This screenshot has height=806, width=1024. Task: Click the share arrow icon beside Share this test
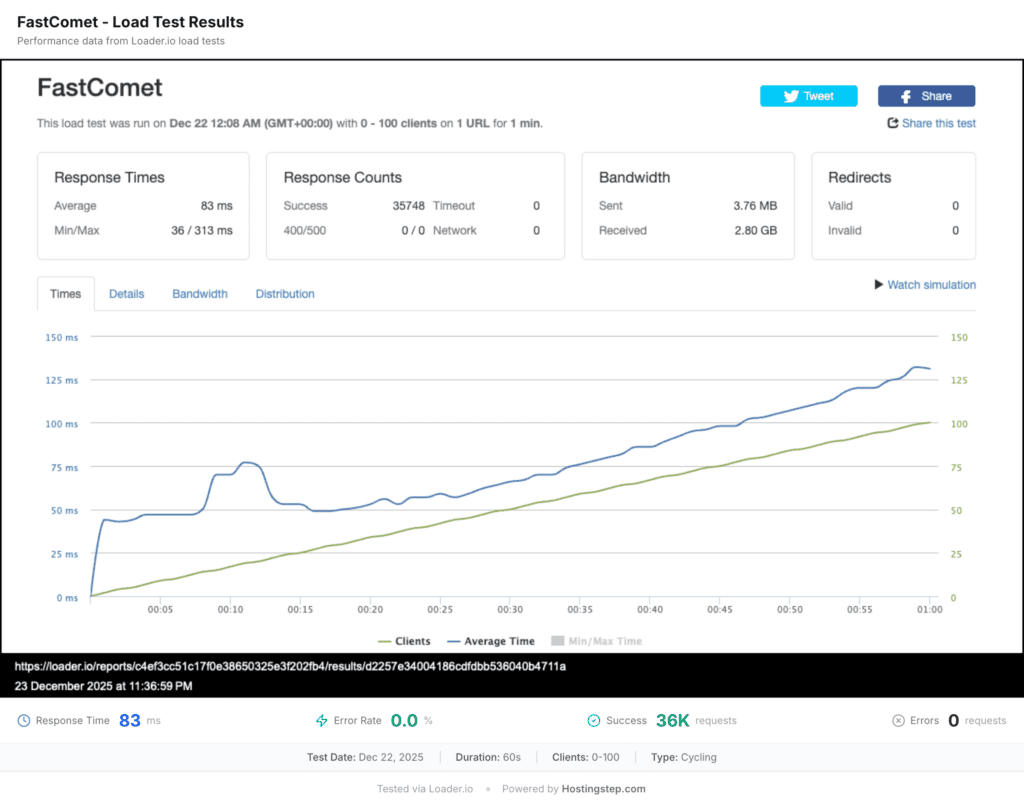pos(893,123)
